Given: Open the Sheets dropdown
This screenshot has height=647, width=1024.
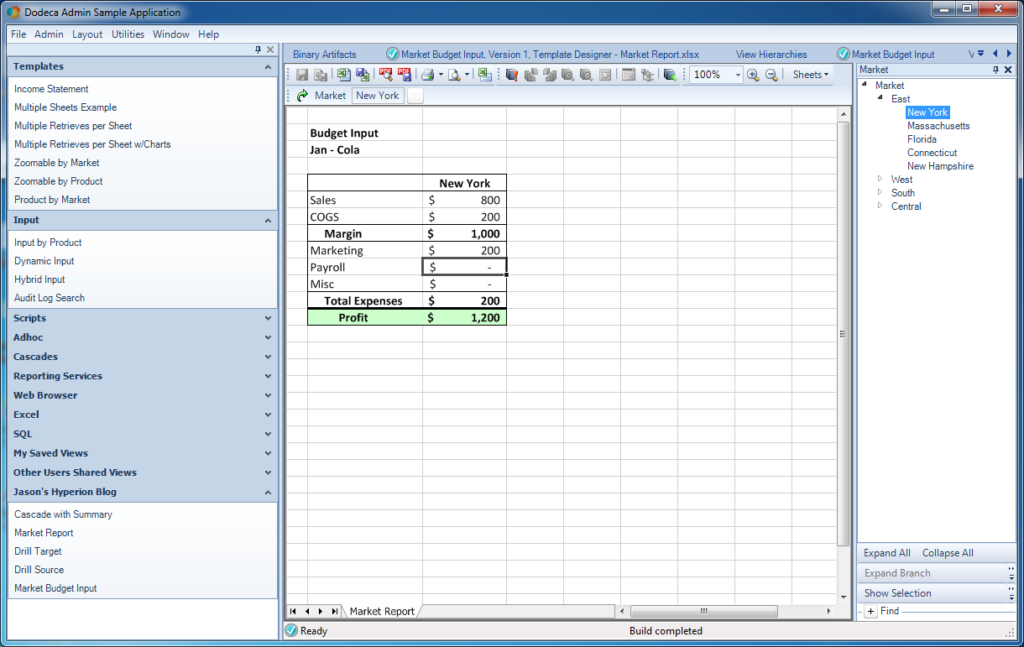Looking at the screenshot, I should tap(810, 74).
